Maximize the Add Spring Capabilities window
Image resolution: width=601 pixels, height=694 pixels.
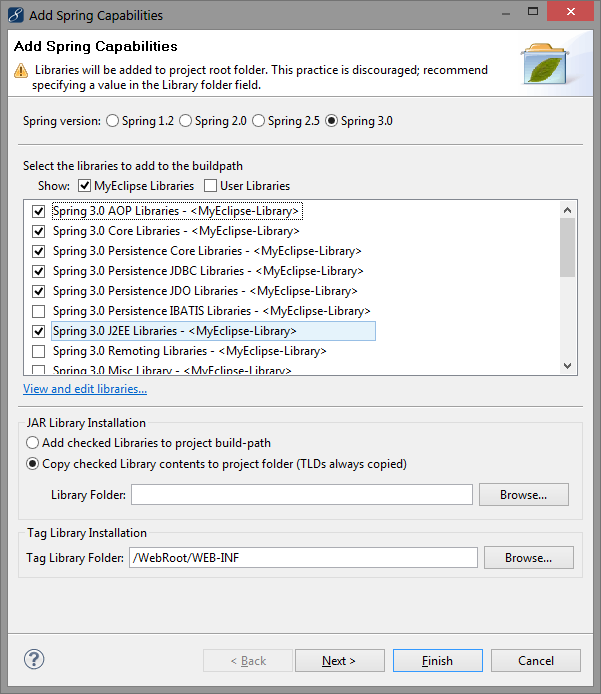[533, 12]
